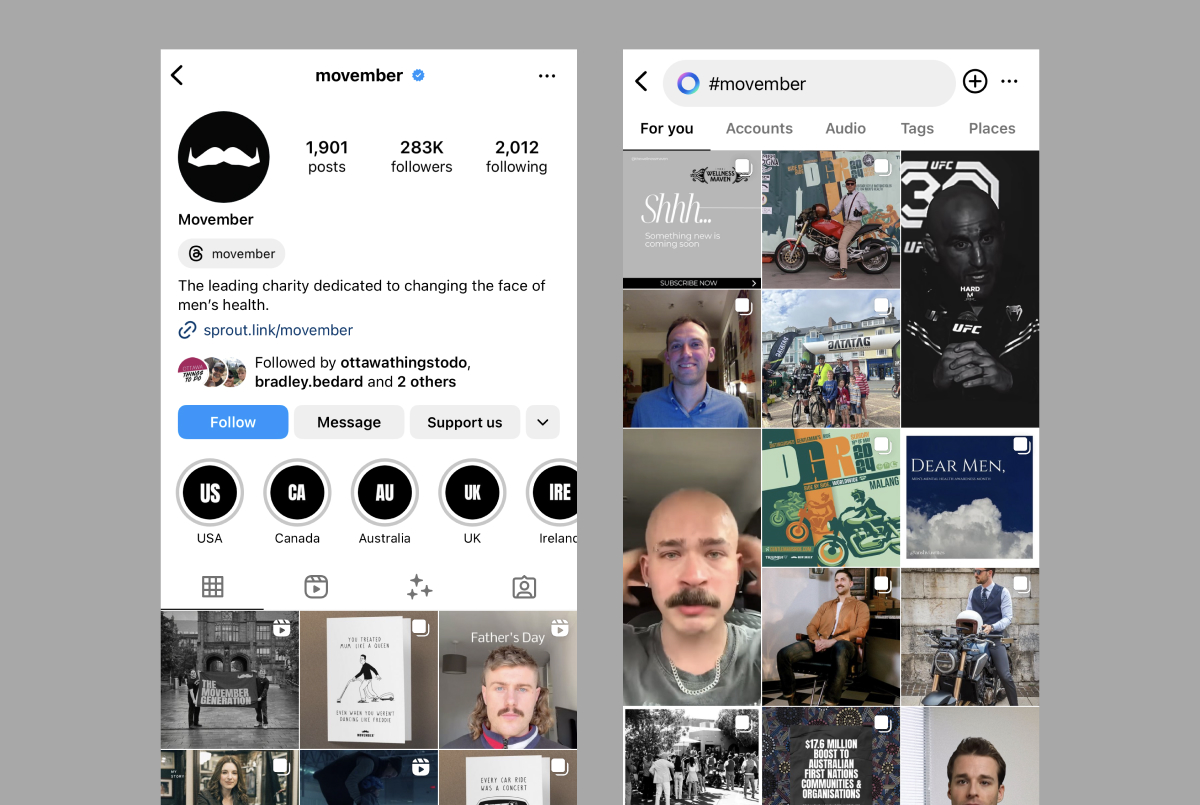Image resolution: width=1200 pixels, height=805 pixels.
Task: Open the Father's Day reel thumbnail
Action: [x=508, y=680]
